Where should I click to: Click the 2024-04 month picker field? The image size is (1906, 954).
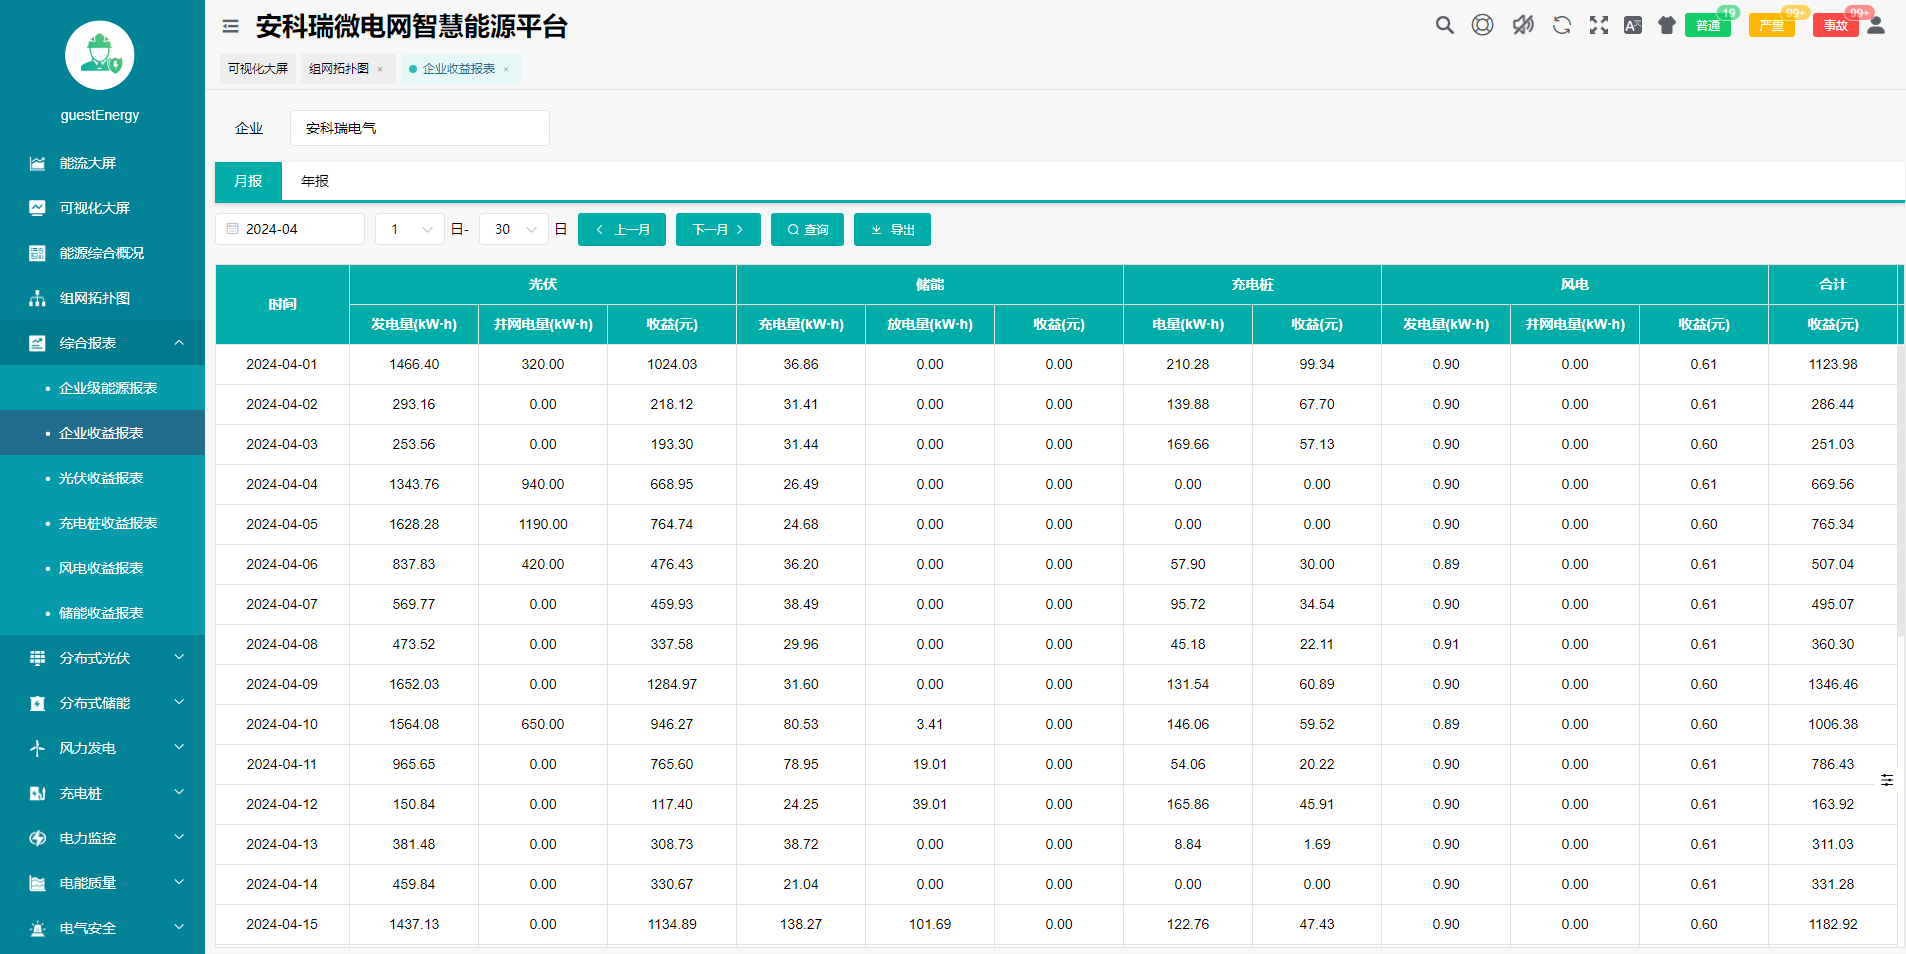(x=290, y=229)
